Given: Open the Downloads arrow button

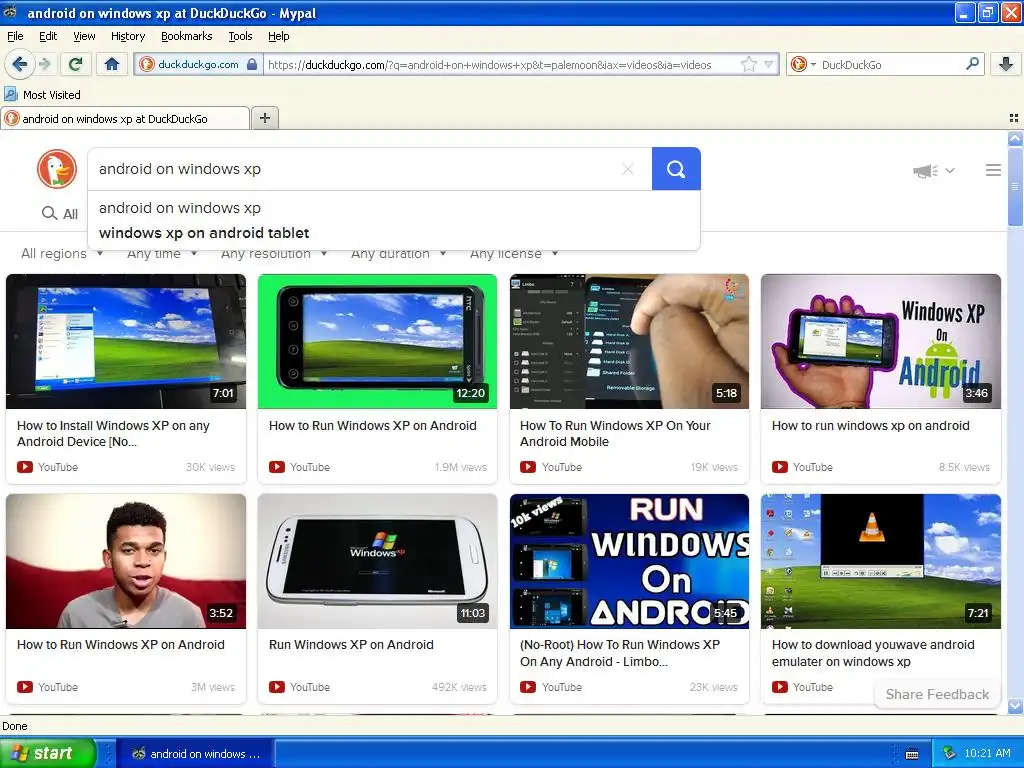Looking at the screenshot, I should coord(1006,64).
